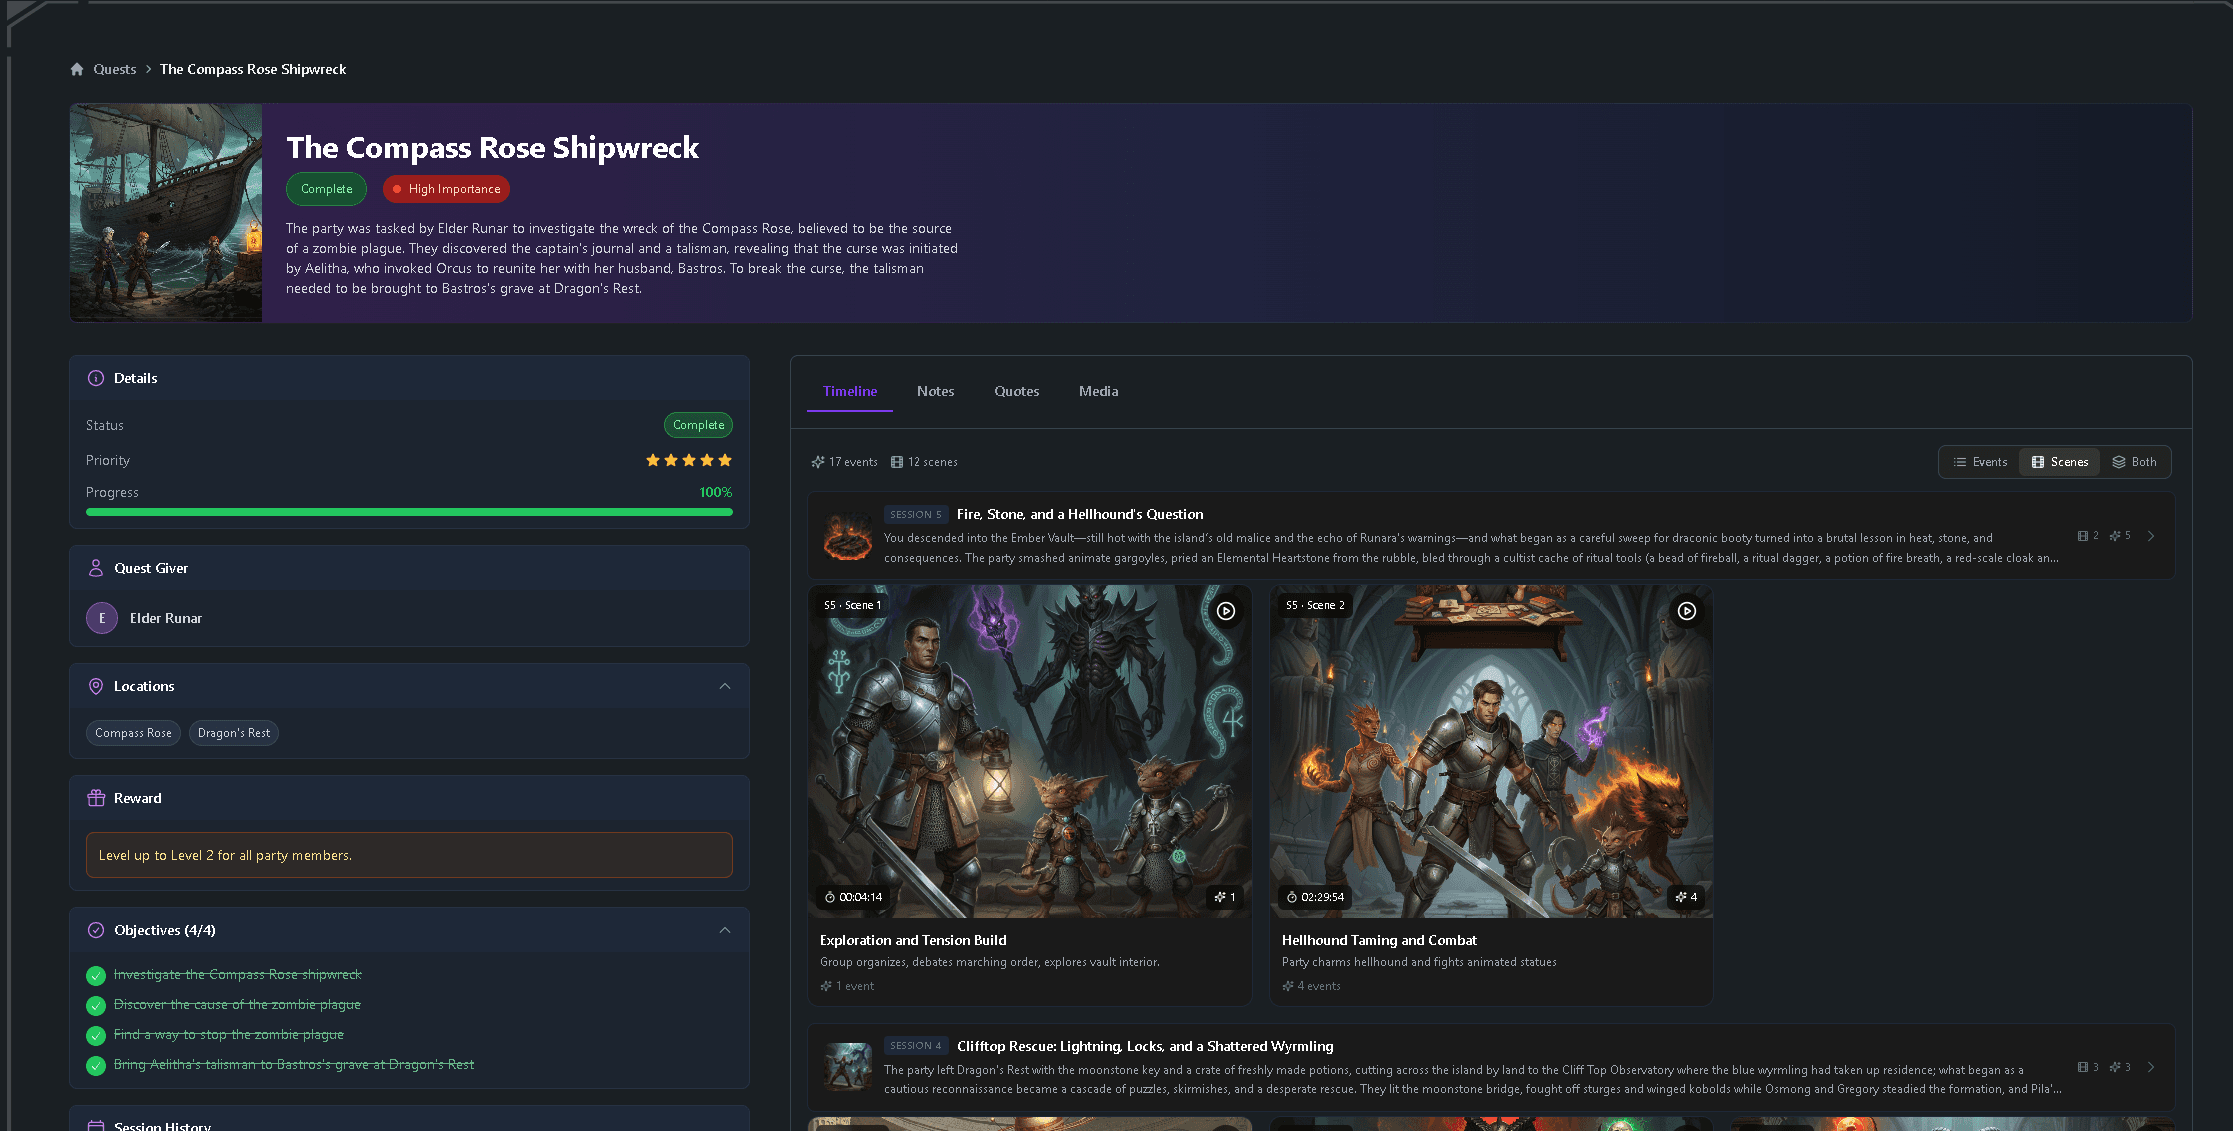2233x1131 pixels.
Task: Click the home icon in breadcrumb
Action: 77,69
